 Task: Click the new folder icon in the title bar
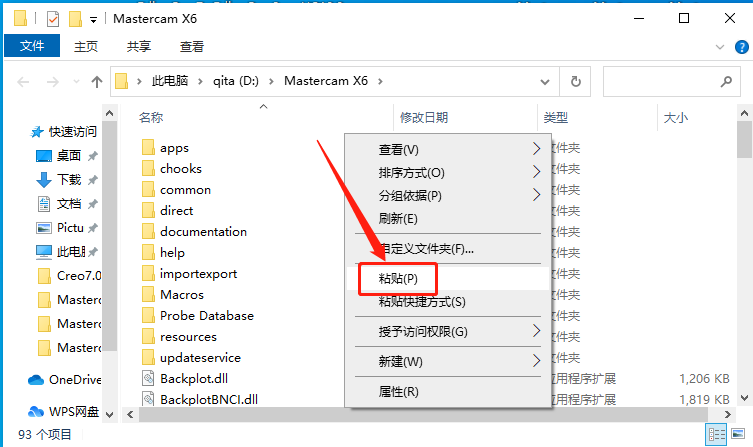[75, 19]
